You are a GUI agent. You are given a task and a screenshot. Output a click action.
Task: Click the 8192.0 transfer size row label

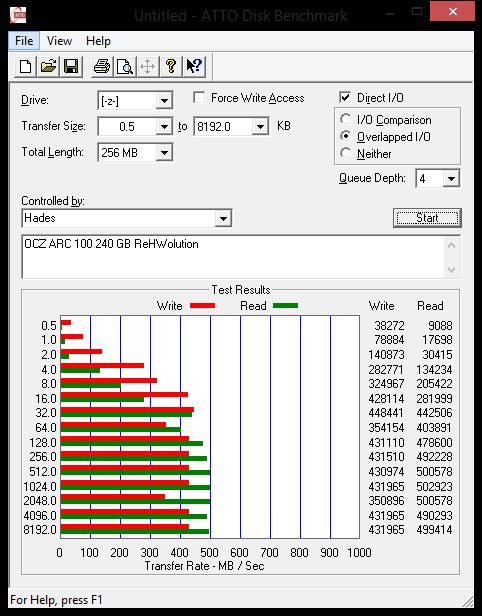40,530
